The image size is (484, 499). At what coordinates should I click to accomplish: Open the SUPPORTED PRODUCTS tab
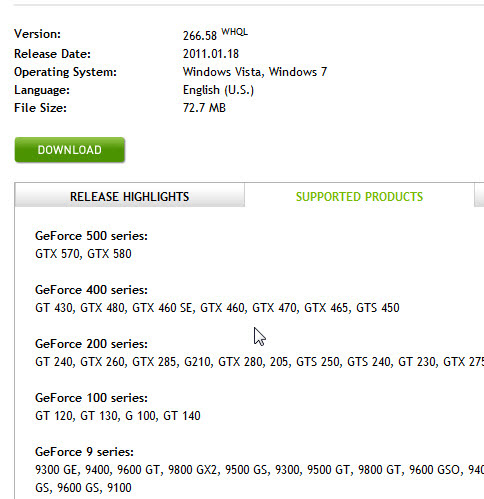click(359, 196)
